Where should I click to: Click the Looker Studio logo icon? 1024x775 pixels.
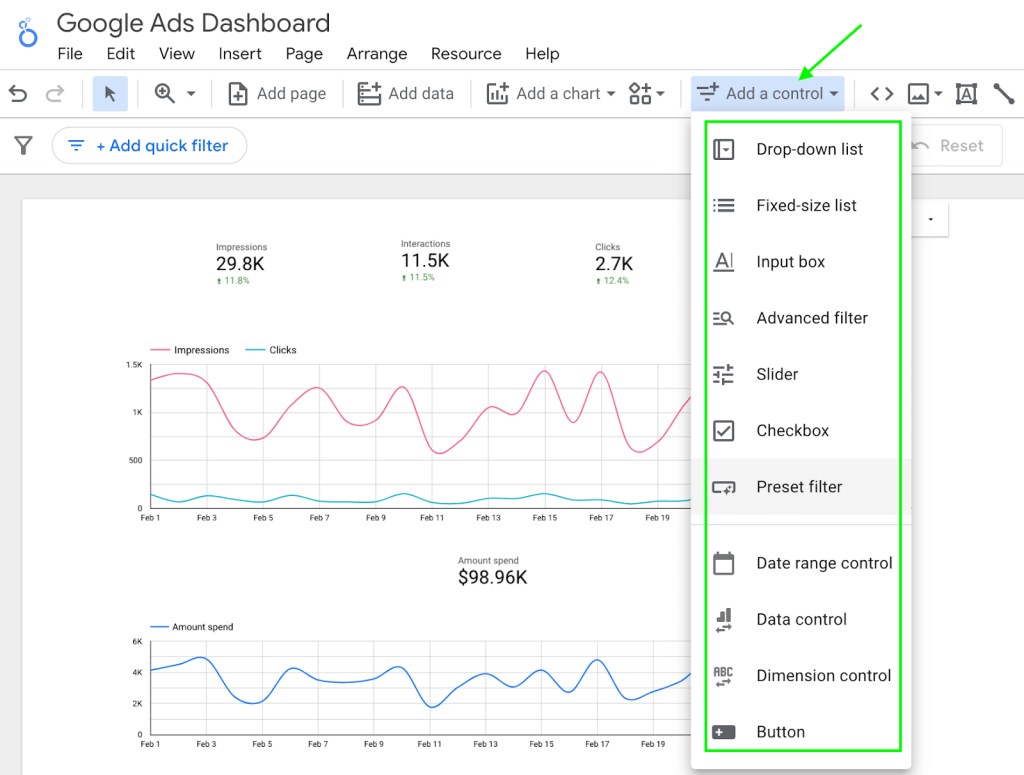pyautogui.click(x=27, y=33)
